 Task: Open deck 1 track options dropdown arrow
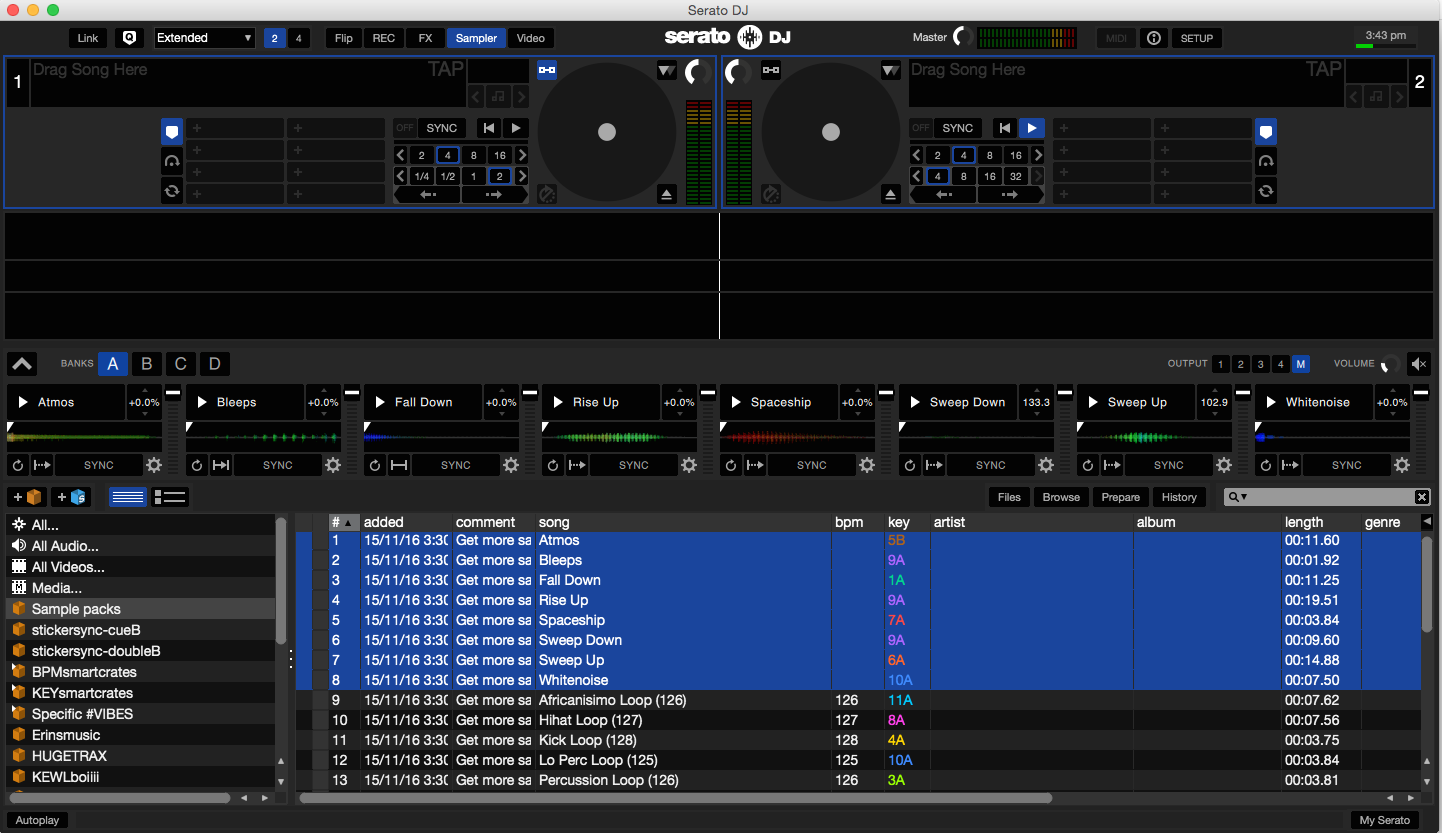666,70
